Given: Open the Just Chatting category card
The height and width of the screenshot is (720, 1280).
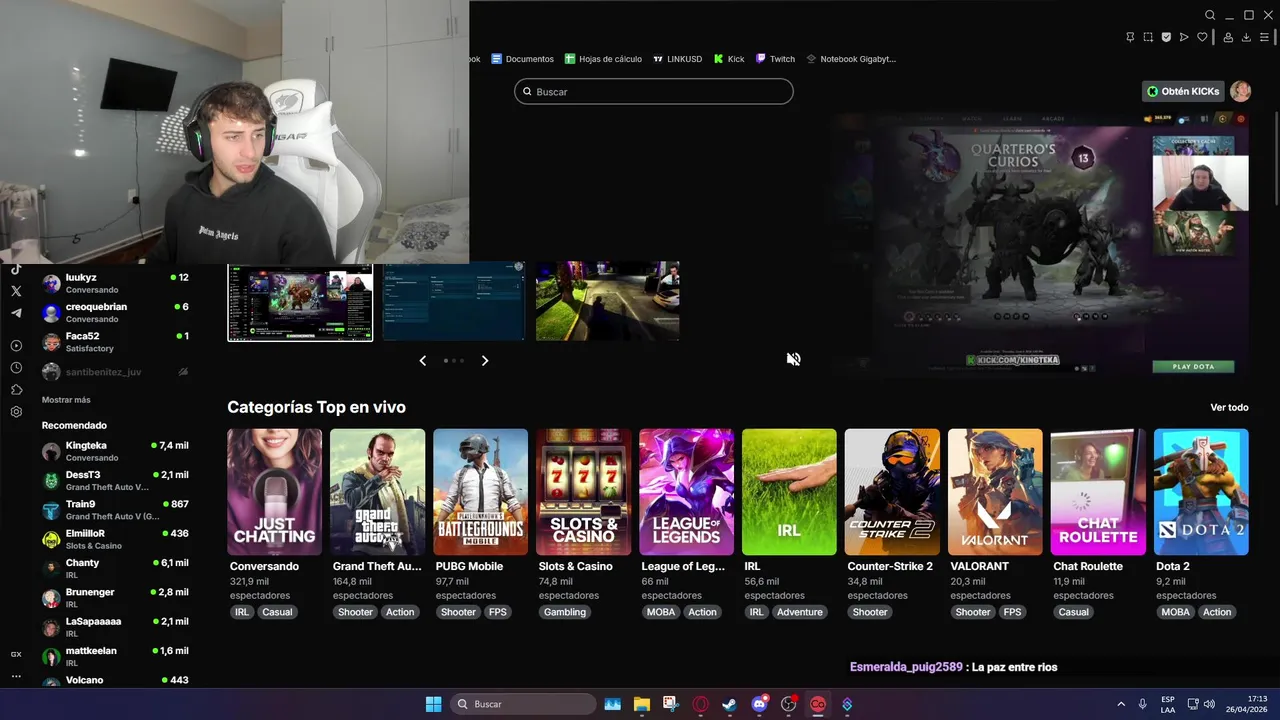Looking at the screenshot, I should tap(274, 492).
